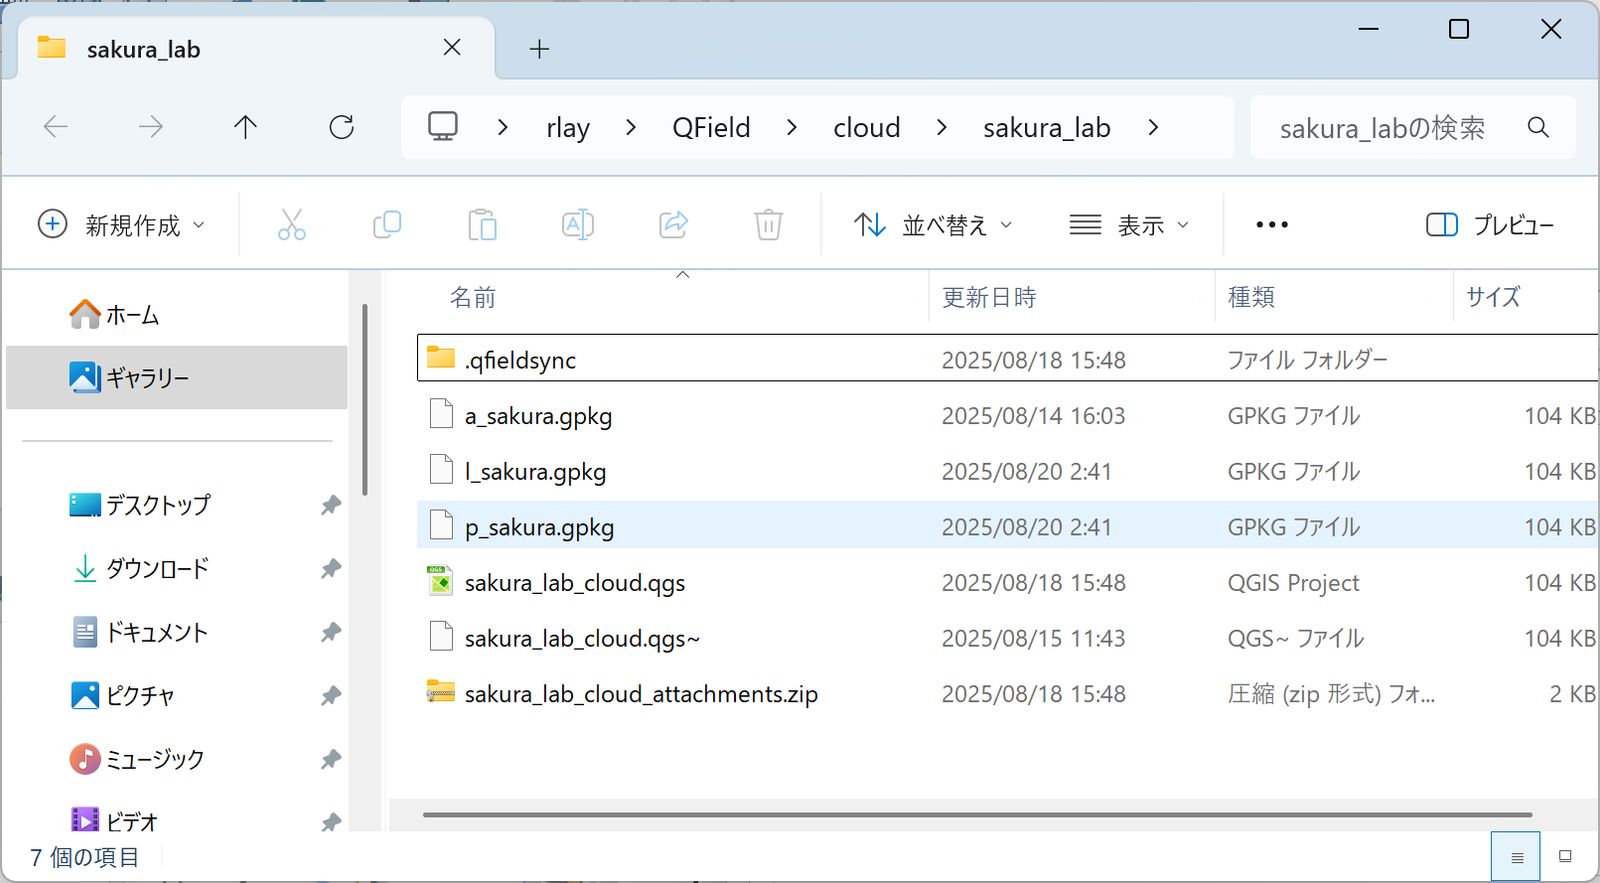This screenshot has height=883, width=1600.
Task: Open the .qfieldsync folder icon
Action: (441, 358)
